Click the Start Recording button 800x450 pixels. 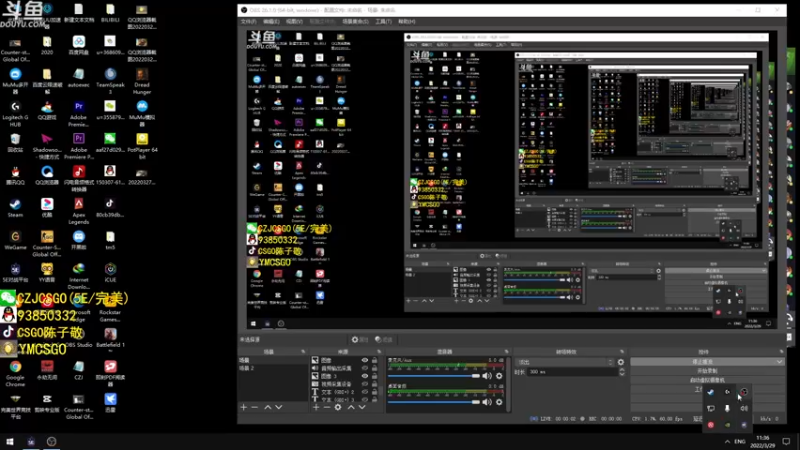pyautogui.click(x=707, y=370)
